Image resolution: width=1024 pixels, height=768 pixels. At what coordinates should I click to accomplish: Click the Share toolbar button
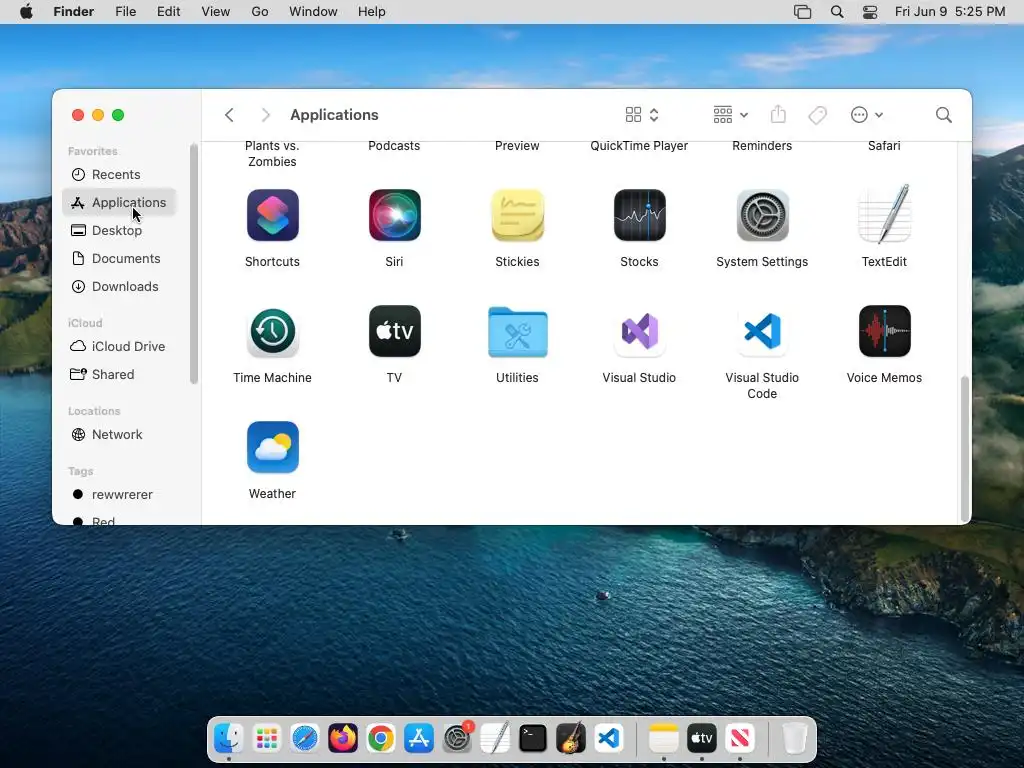click(x=778, y=115)
